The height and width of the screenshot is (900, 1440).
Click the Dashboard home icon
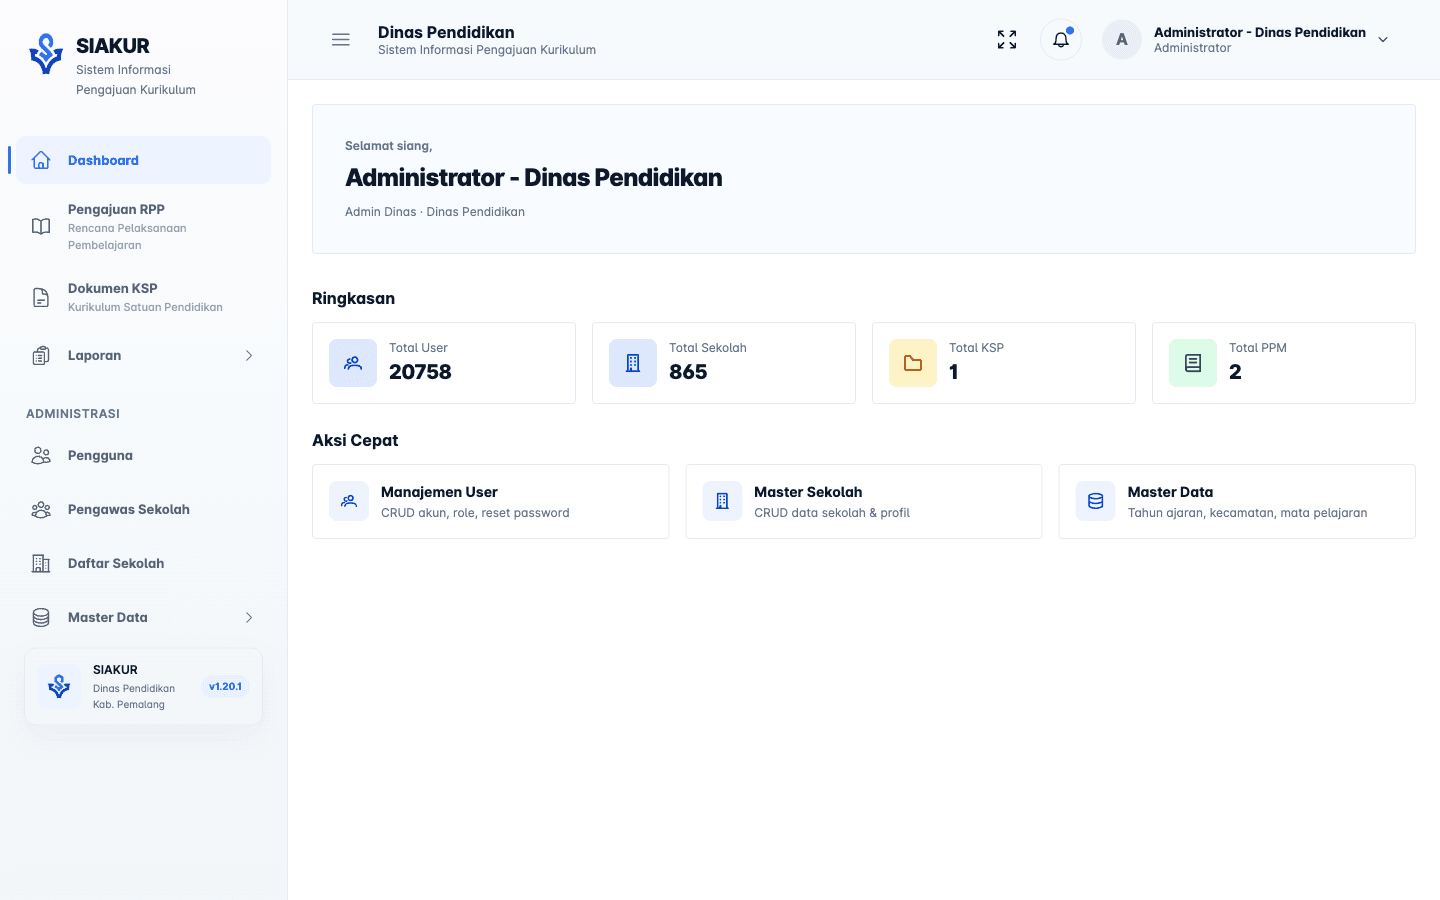tap(41, 160)
